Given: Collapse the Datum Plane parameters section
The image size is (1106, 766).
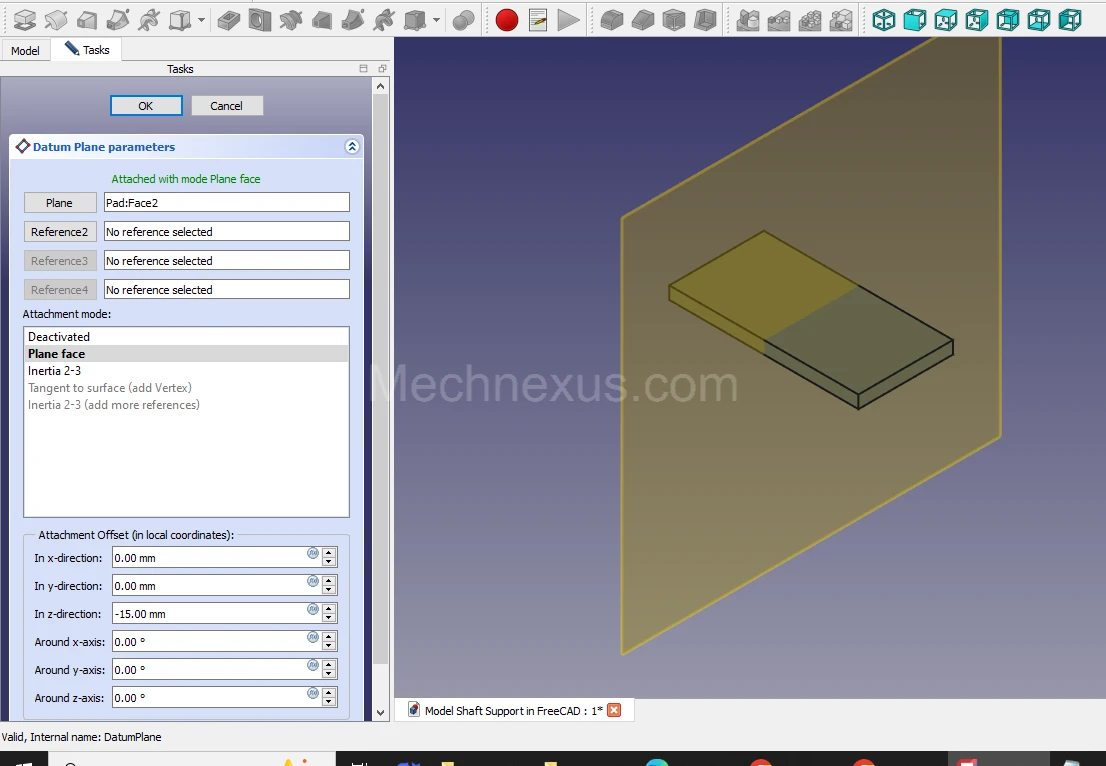Looking at the screenshot, I should coord(352,147).
